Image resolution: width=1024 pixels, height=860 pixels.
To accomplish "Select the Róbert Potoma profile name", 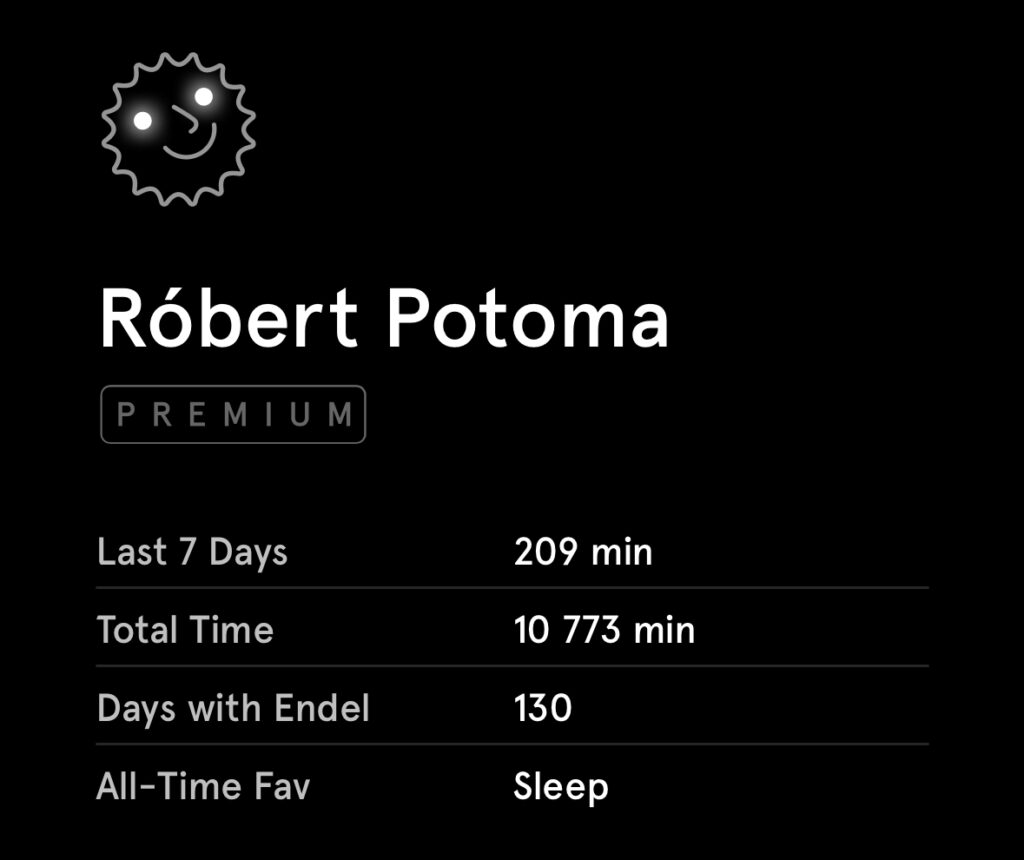I will click(384, 319).
